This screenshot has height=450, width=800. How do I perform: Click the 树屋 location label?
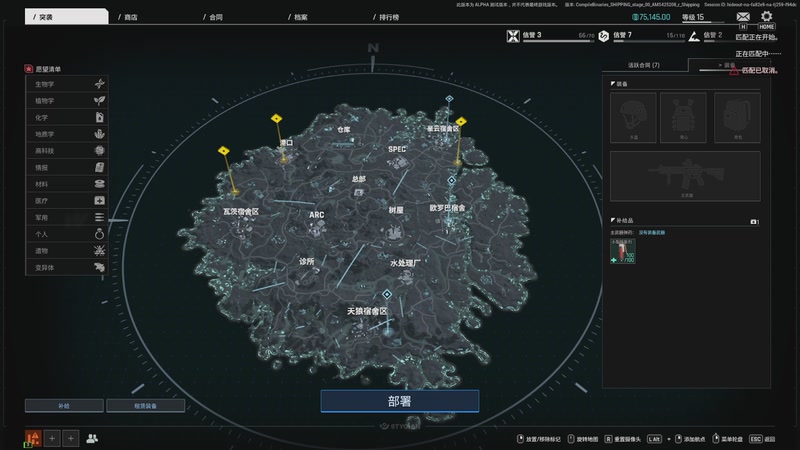click(x=396, y=210)
